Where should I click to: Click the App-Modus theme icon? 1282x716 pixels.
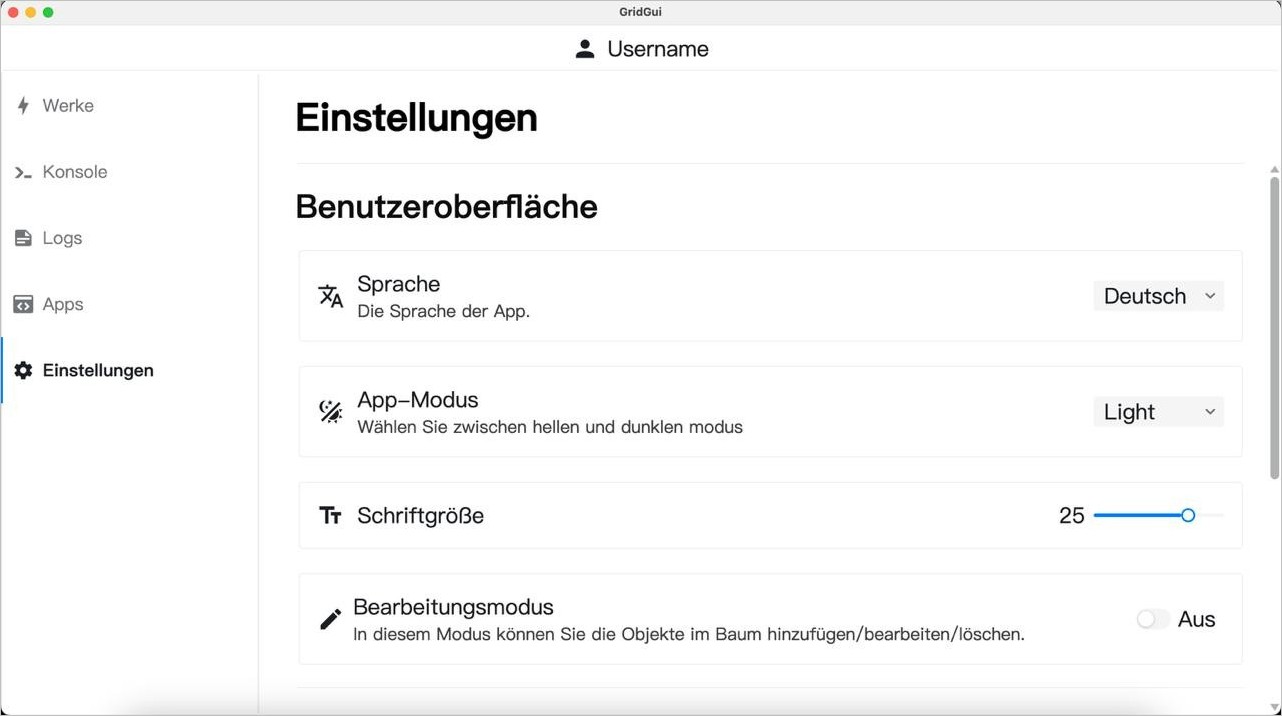click(330, 412)
